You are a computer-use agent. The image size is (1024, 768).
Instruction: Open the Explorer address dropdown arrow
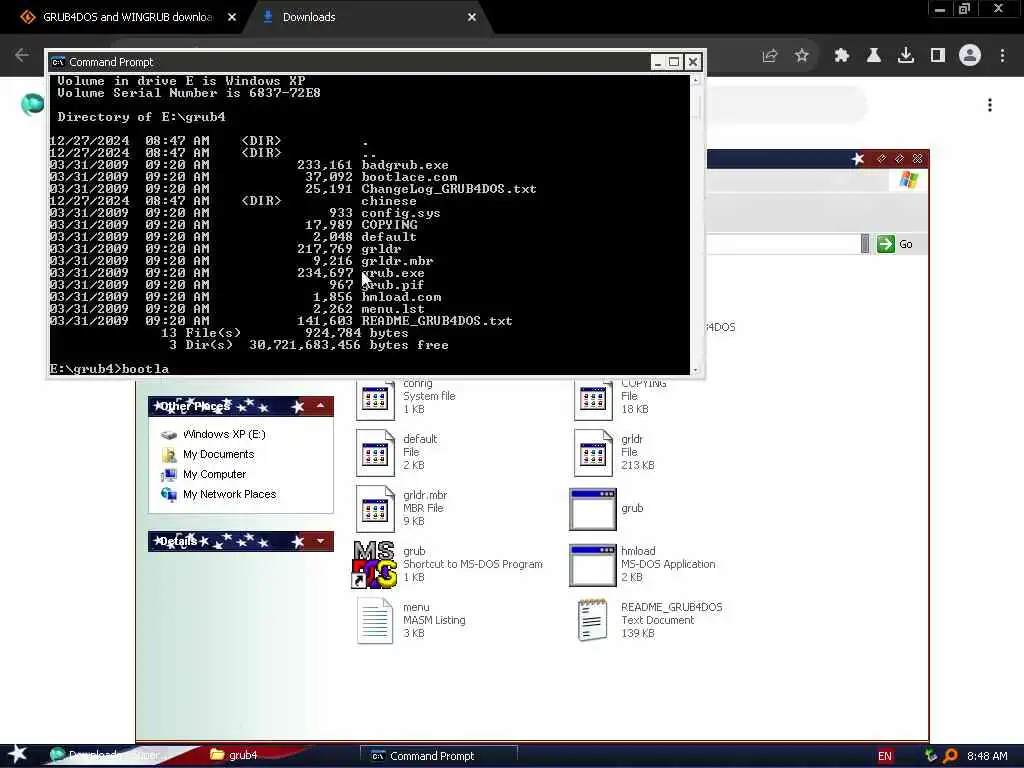865,244
